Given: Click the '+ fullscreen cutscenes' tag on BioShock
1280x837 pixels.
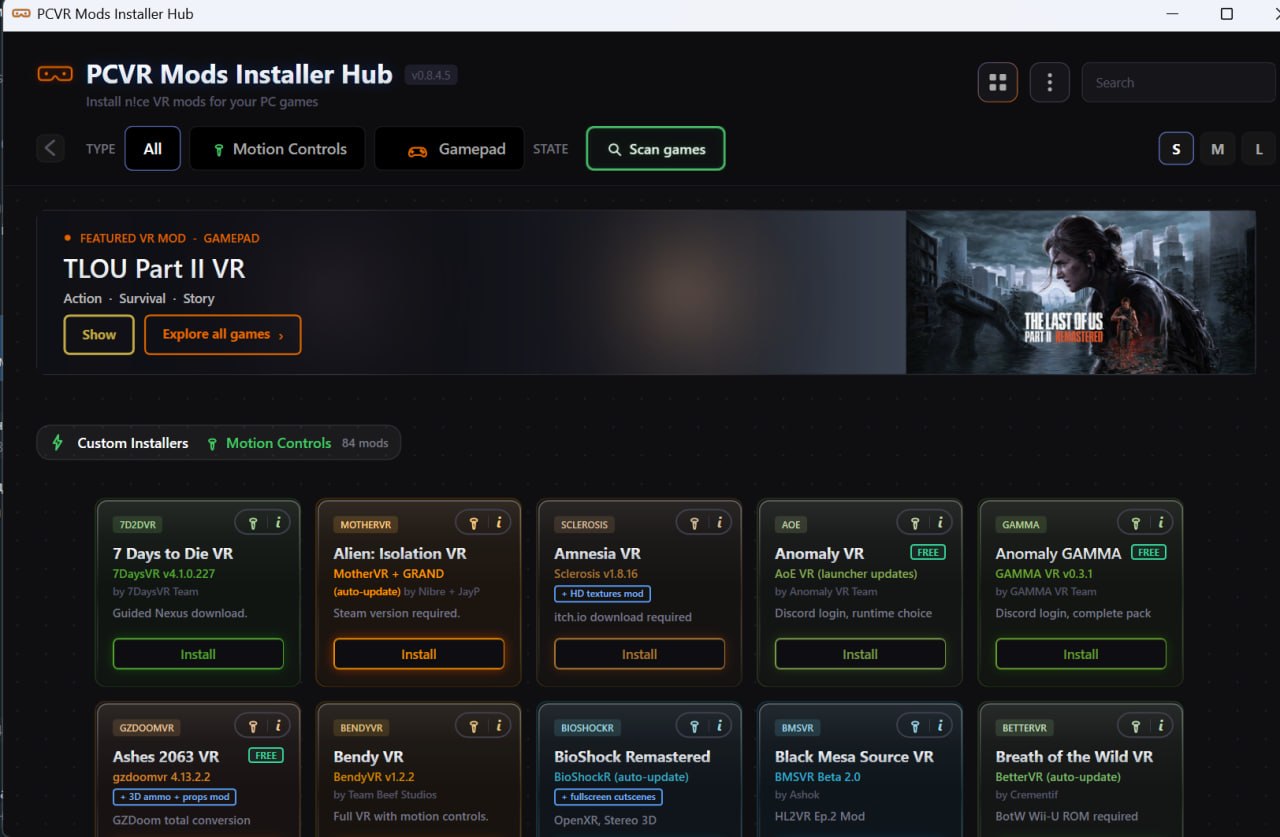Looking at the screenshot, I should pos(608,797).
